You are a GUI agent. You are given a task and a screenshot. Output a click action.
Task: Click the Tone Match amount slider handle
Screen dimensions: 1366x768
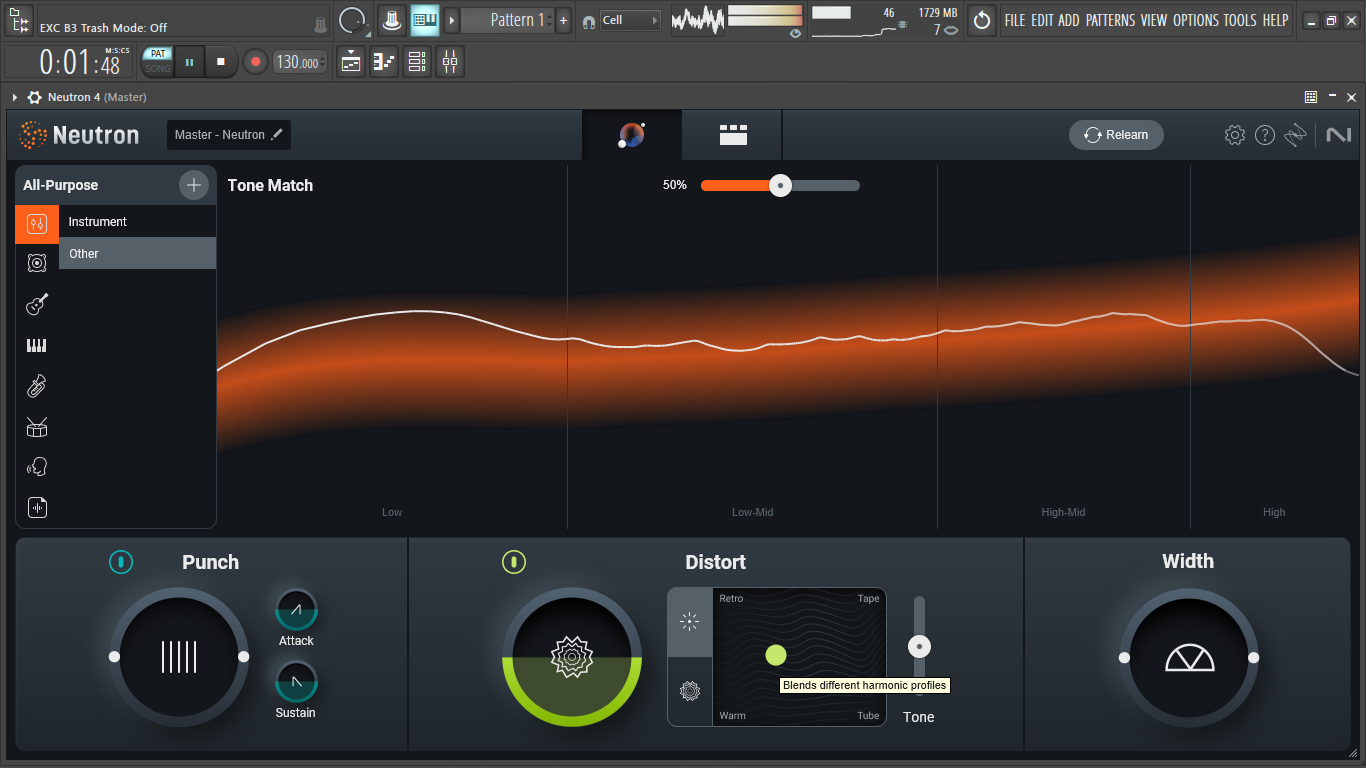click(x=780, y=185)
